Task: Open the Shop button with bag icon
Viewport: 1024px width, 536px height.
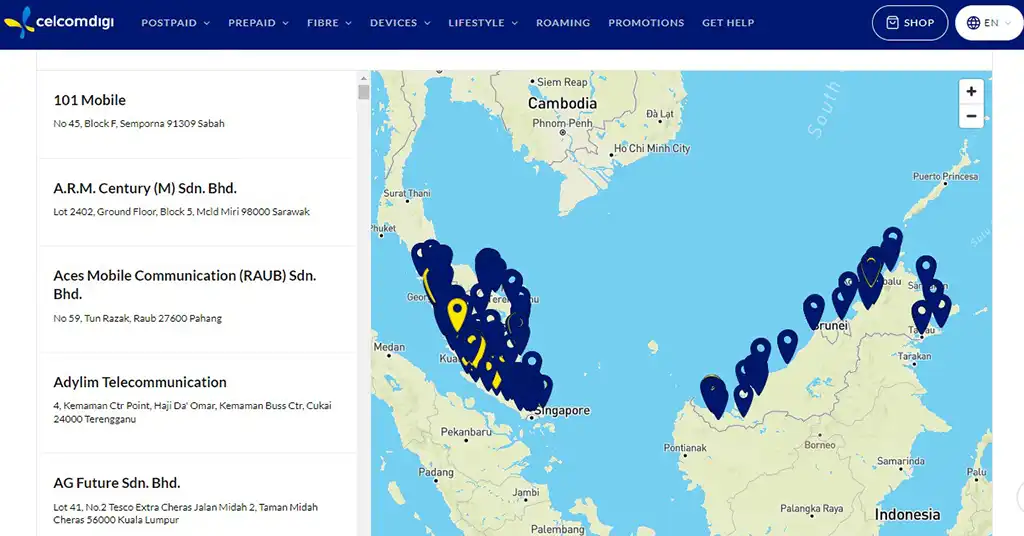Action: pos(910,23)
